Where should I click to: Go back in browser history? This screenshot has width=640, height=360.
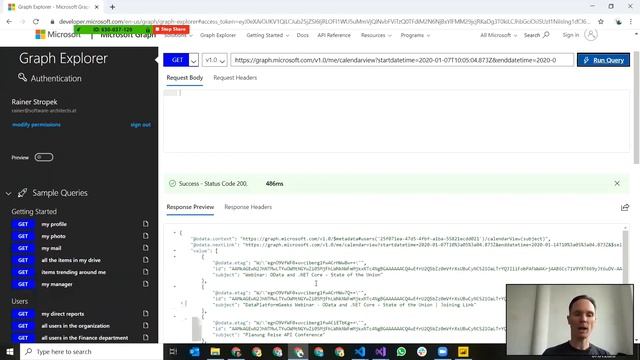click(9, 21)
